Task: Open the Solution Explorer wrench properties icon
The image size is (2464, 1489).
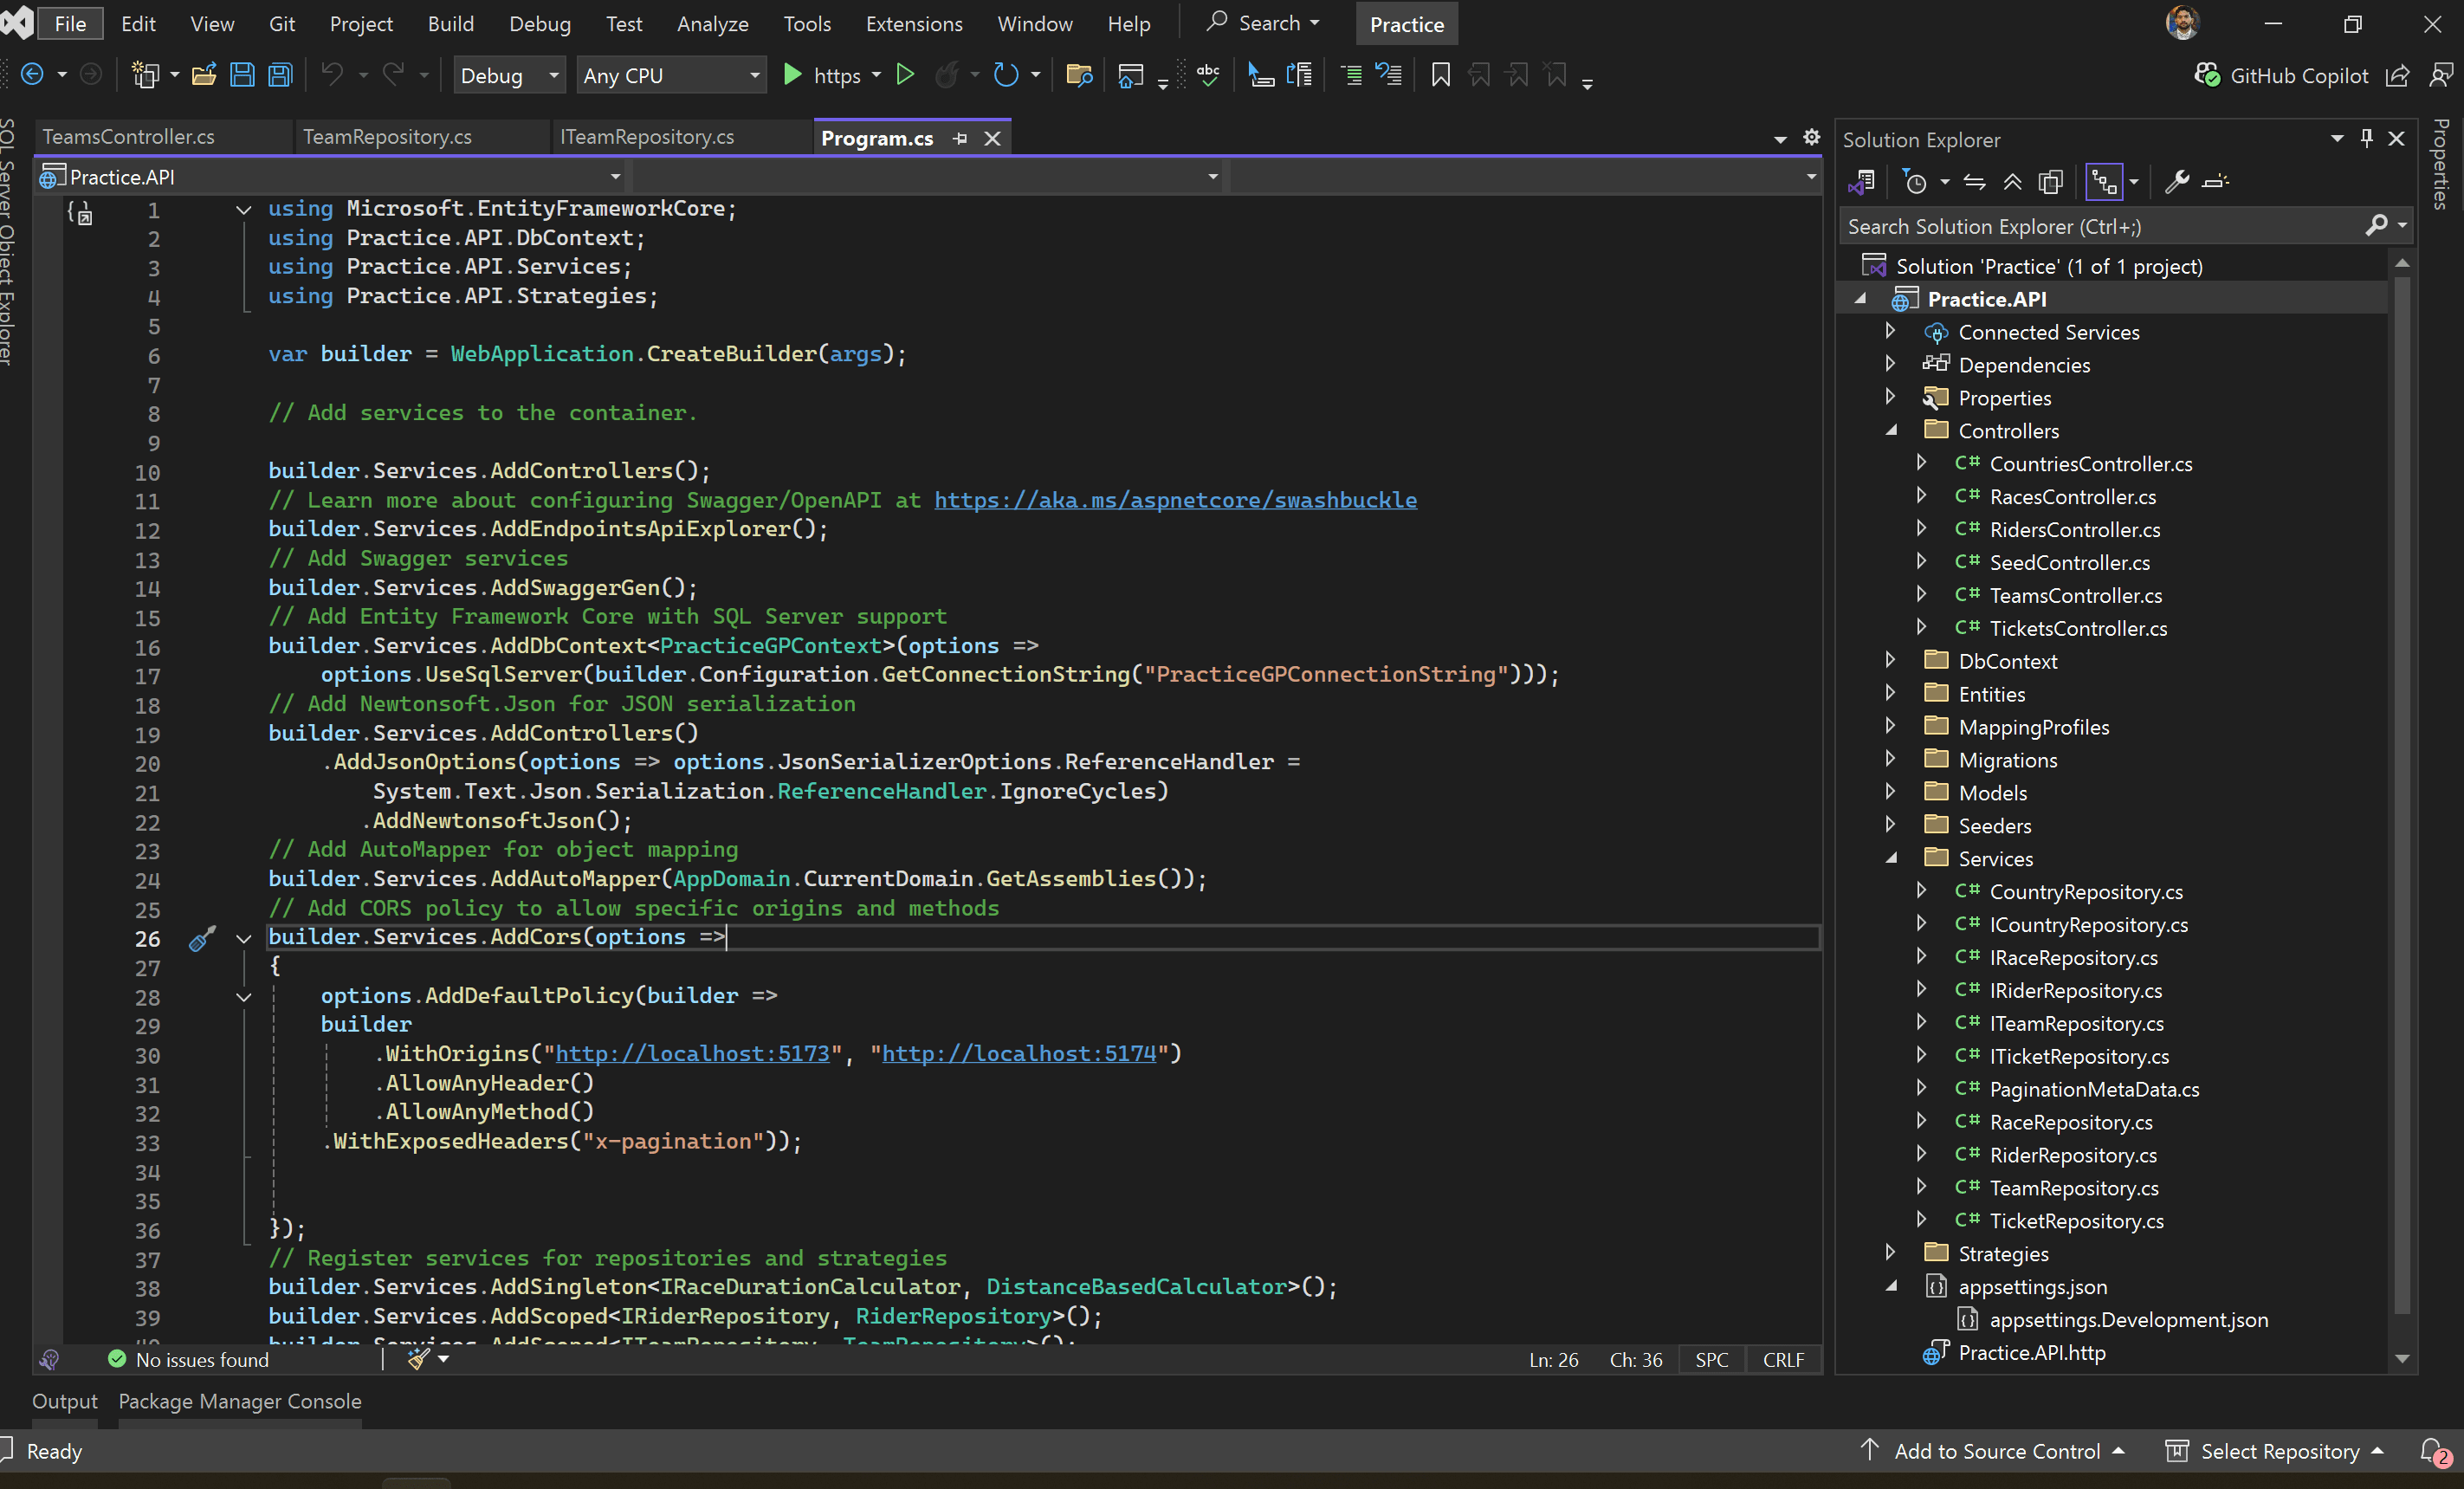Action: [2176, 182]
